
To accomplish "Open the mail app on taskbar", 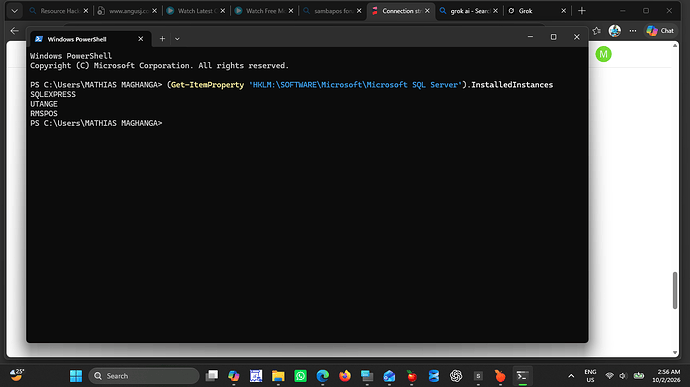I will 389,376.
